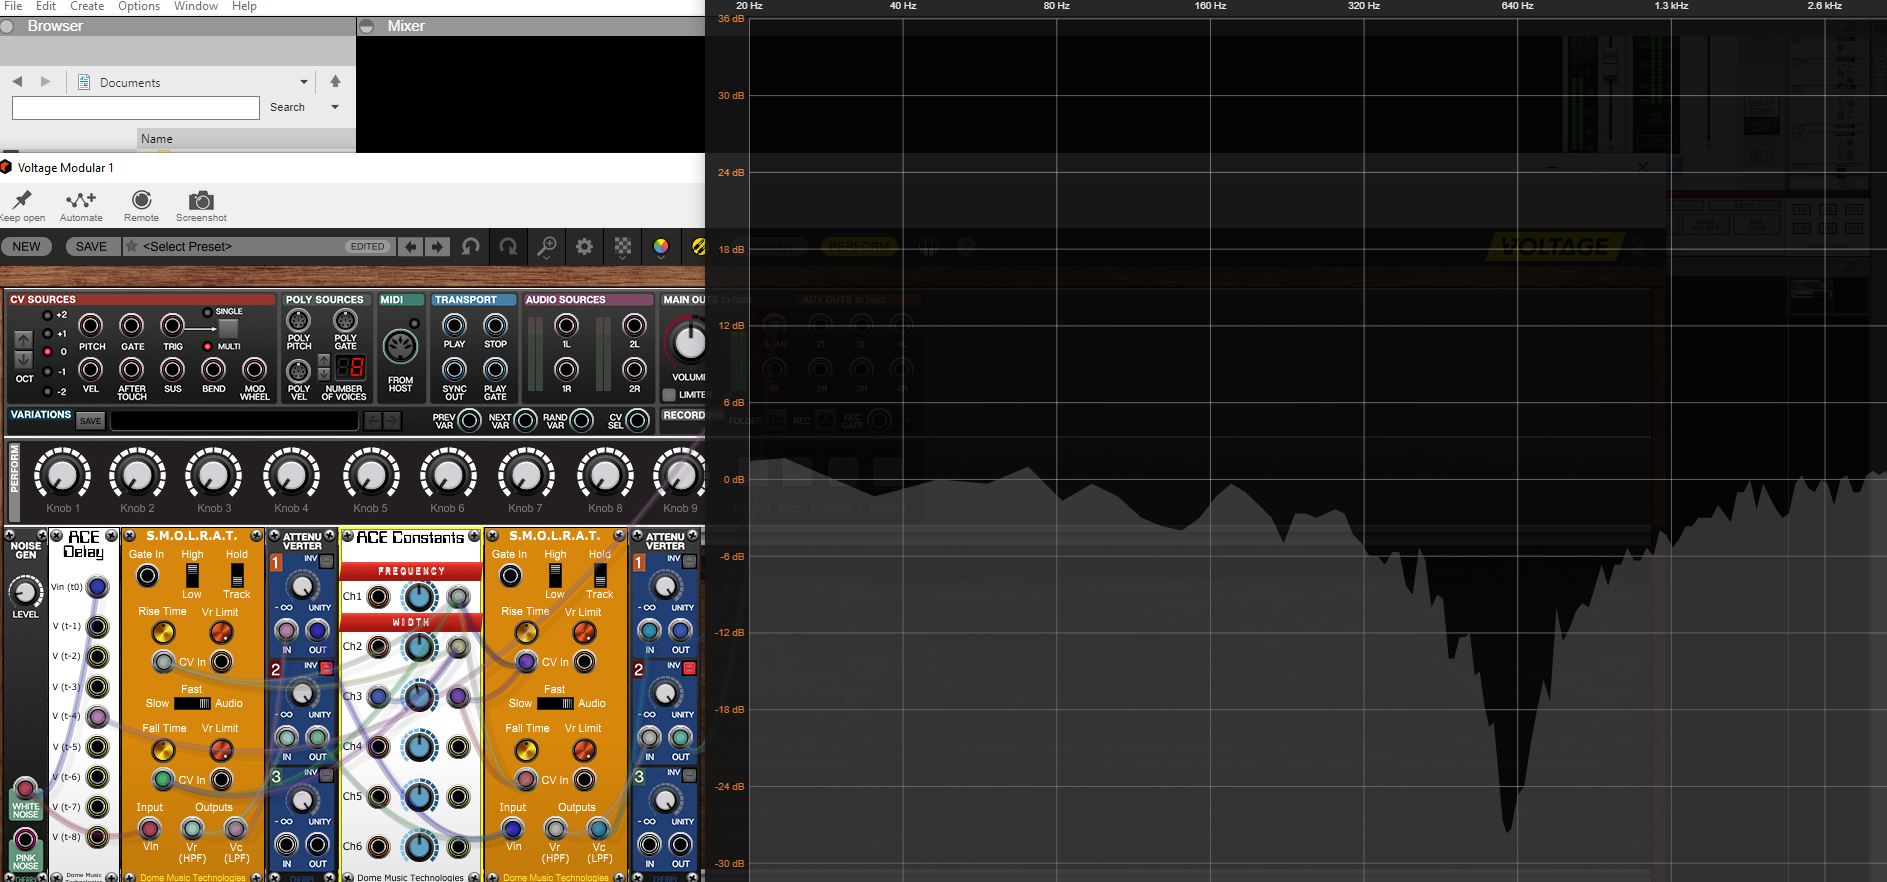Toggle the LIMITER checkbox

point(669,395)
